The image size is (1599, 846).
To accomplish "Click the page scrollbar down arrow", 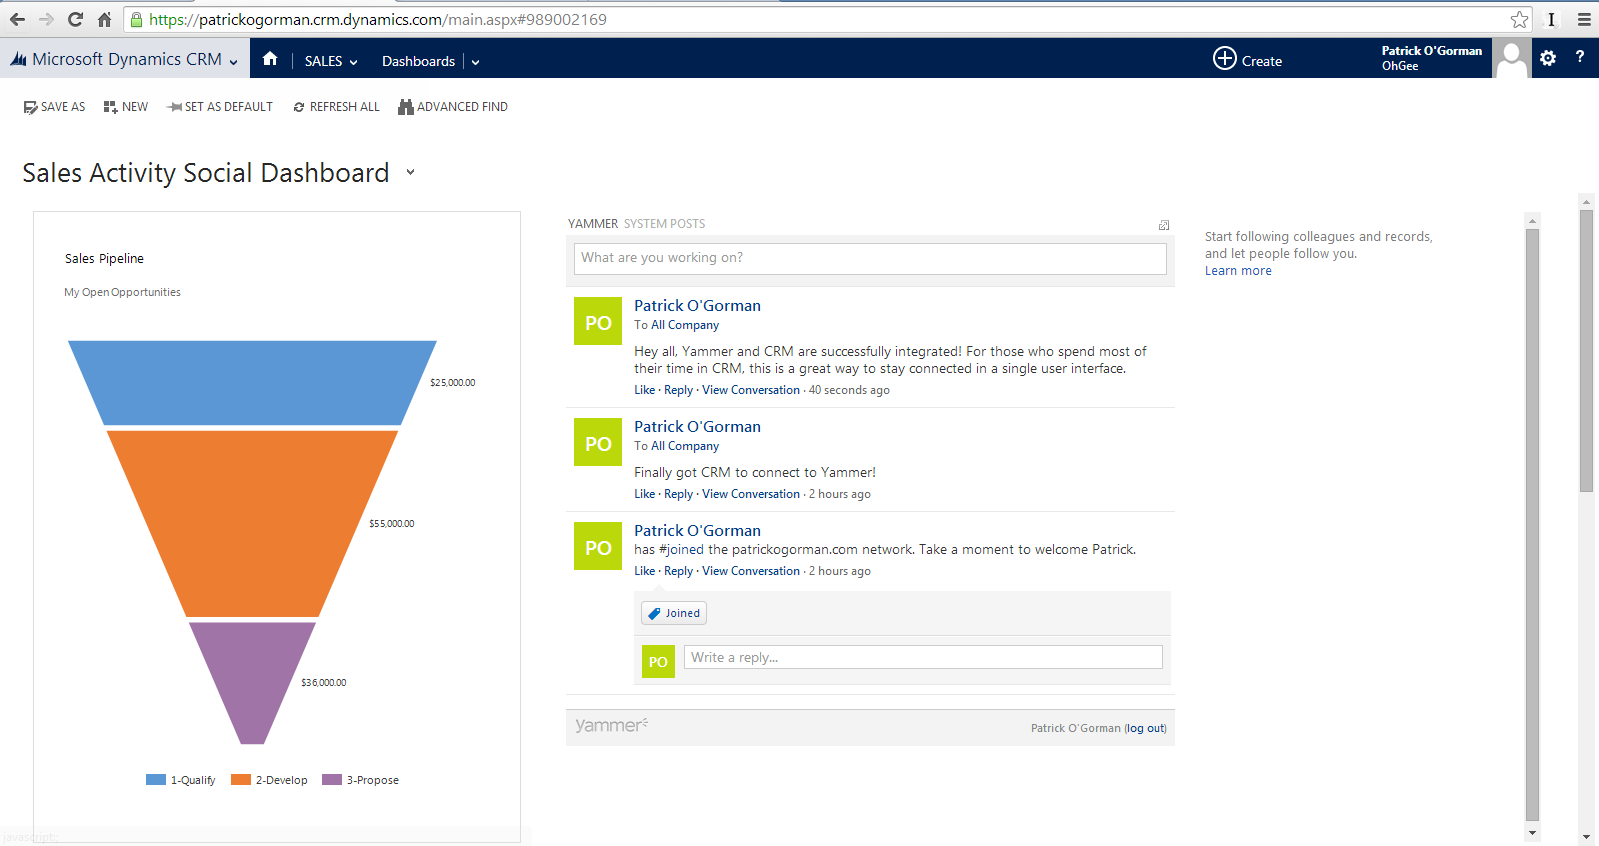I will (1586, 837).
